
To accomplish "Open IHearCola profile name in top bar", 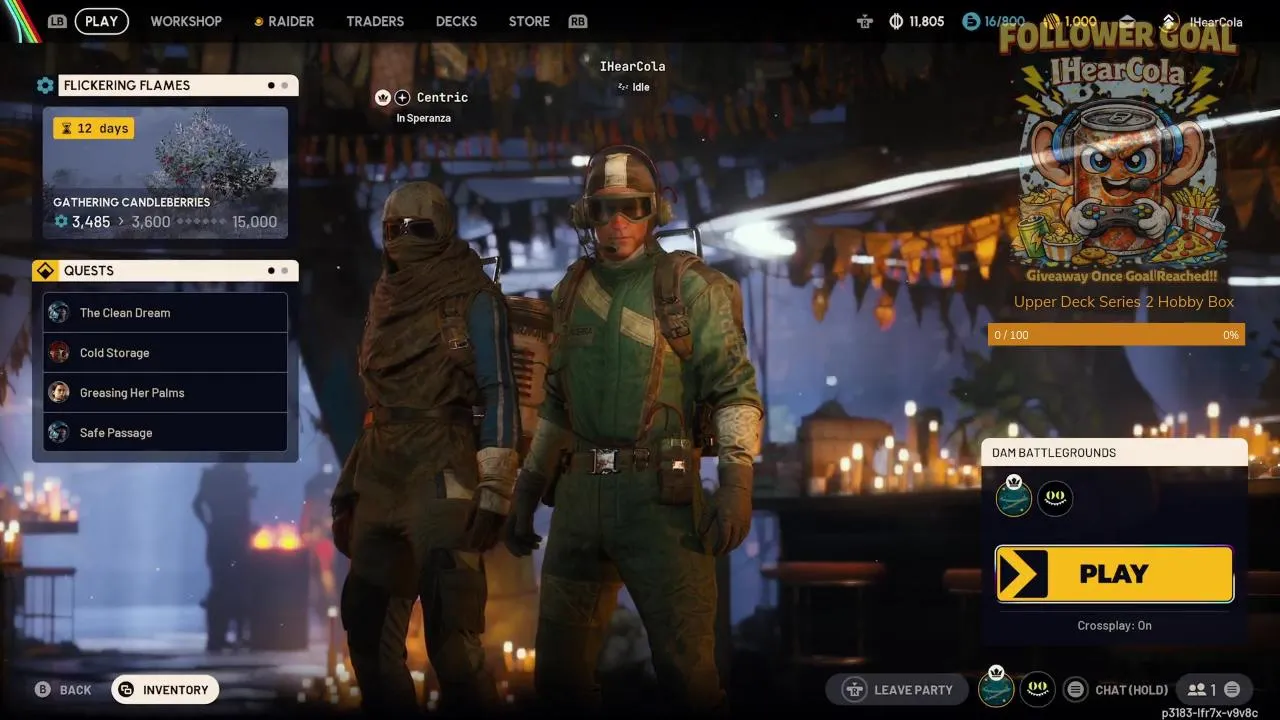I will (x=1216, y=22).
